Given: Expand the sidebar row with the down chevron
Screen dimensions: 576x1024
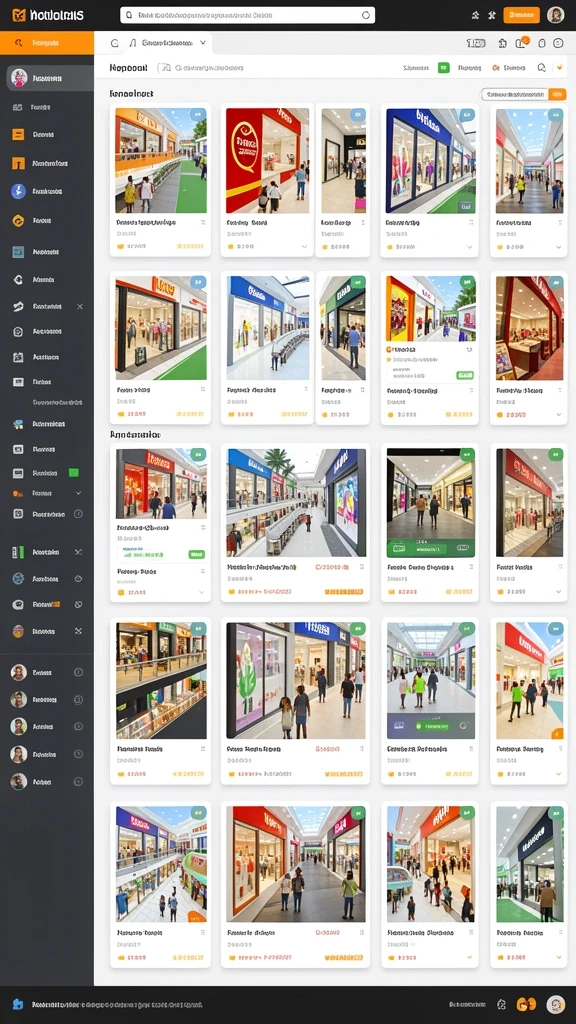Looking at the screenshot, I should [x=47, y=493].
